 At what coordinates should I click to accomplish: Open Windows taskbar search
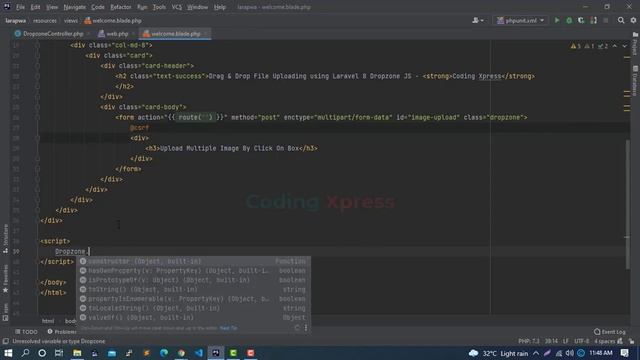(x=25, y=353)
